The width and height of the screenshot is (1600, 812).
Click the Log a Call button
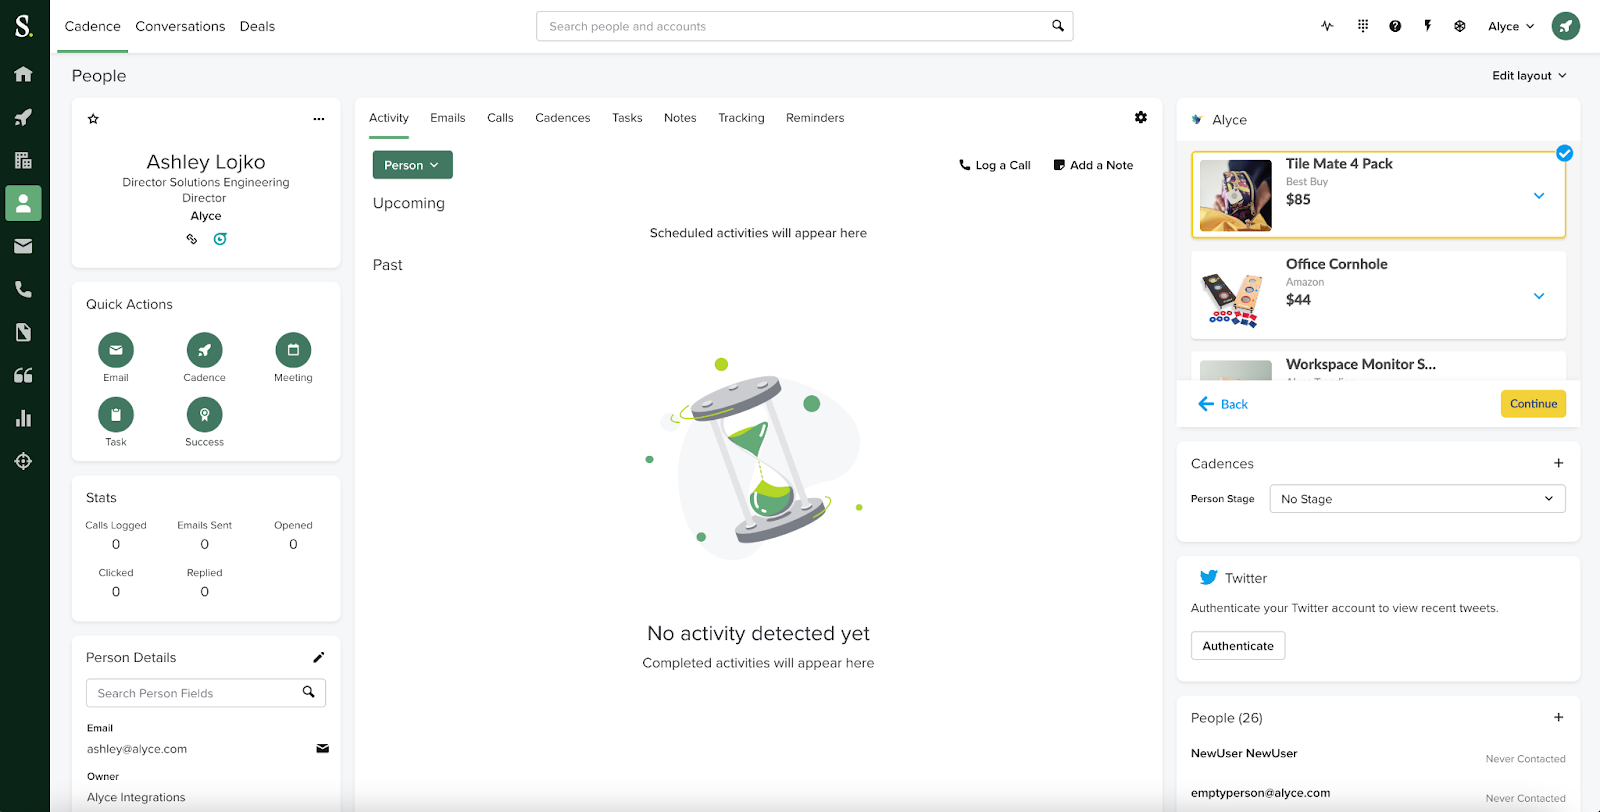995,165
